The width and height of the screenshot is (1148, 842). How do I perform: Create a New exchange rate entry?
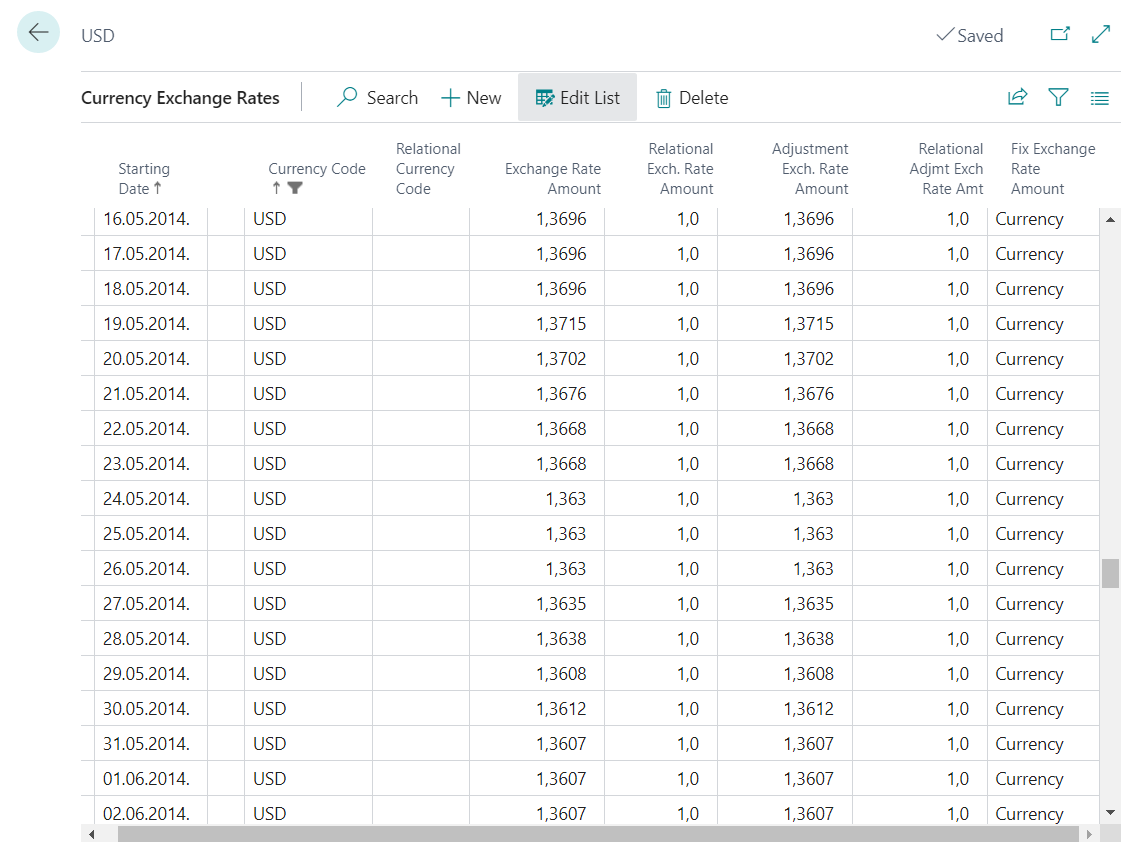coord(471,98)
